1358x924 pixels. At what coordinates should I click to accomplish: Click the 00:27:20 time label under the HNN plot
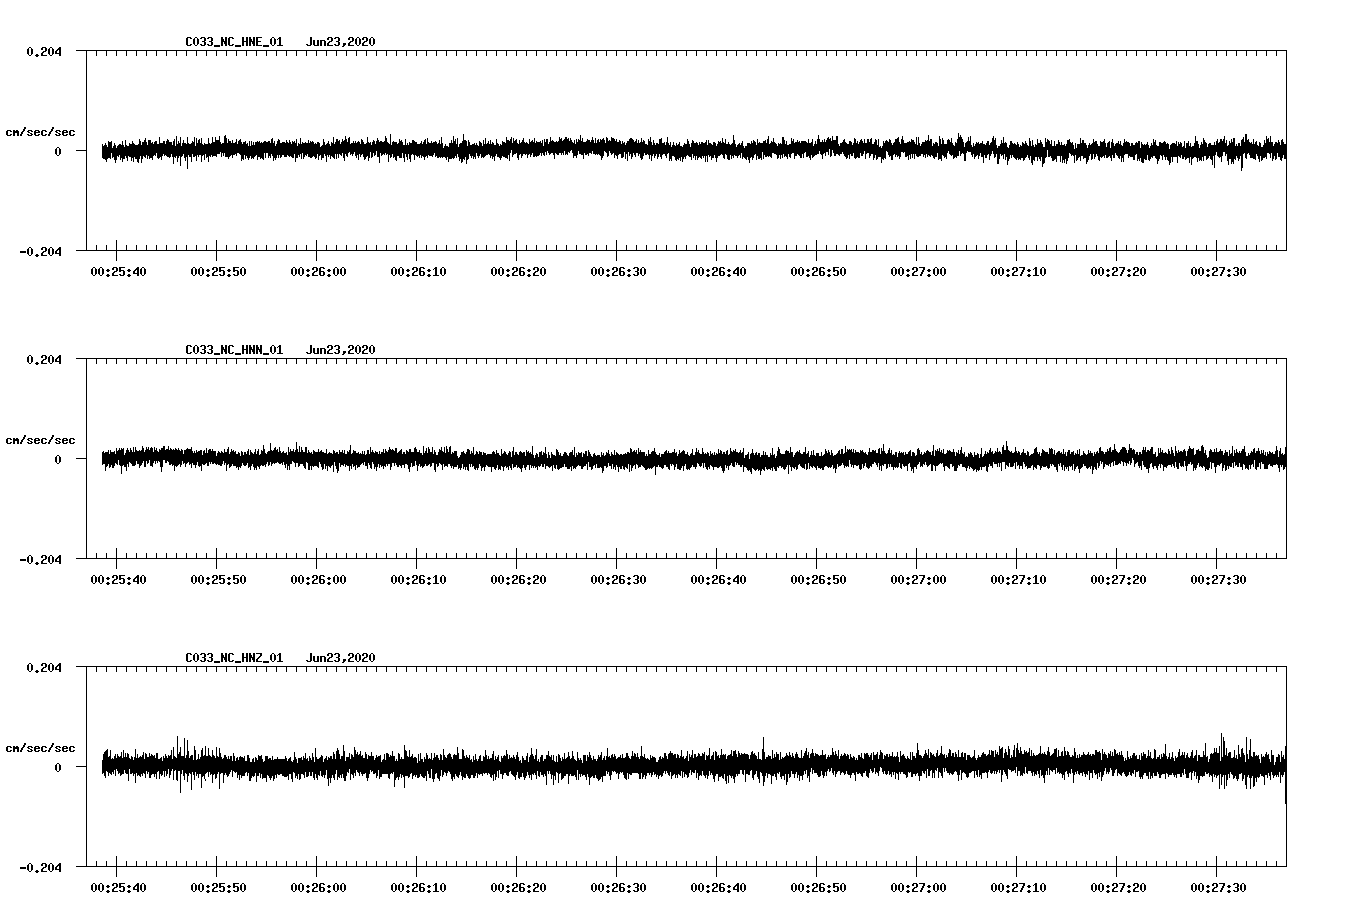coord(1118,580)
